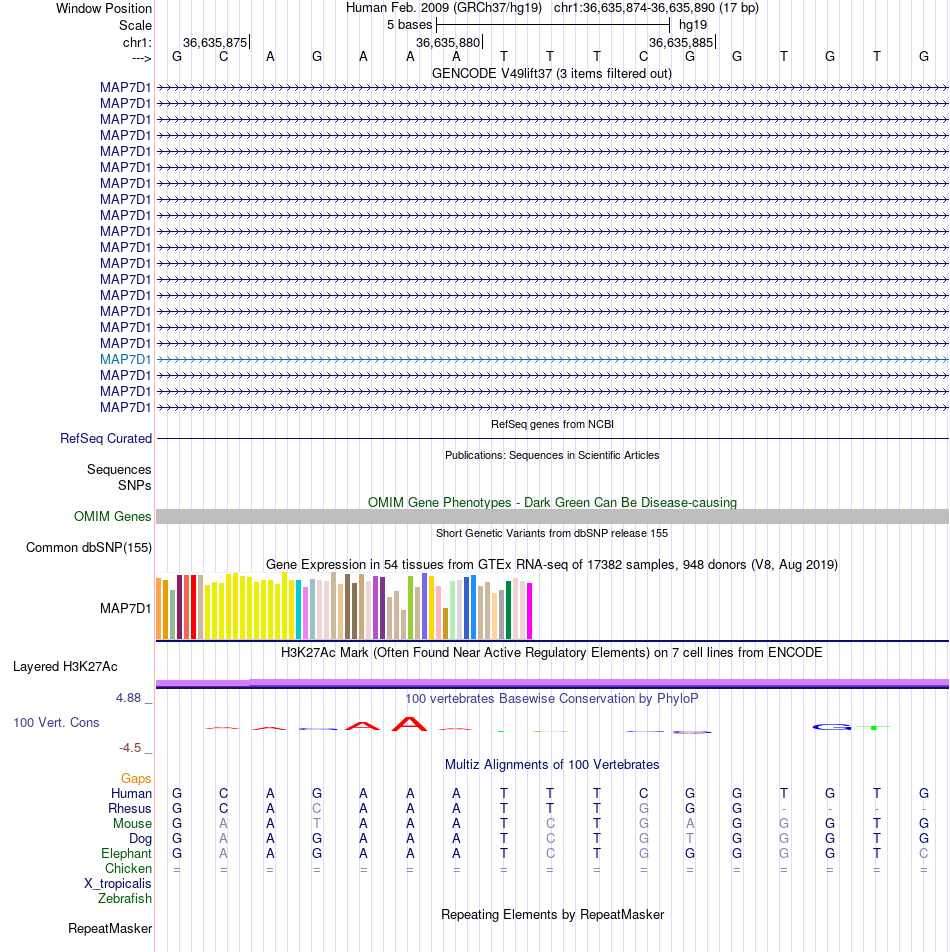Click the magenta bar in GTEx chart
The image size is (950, 952).
(529, 611)
